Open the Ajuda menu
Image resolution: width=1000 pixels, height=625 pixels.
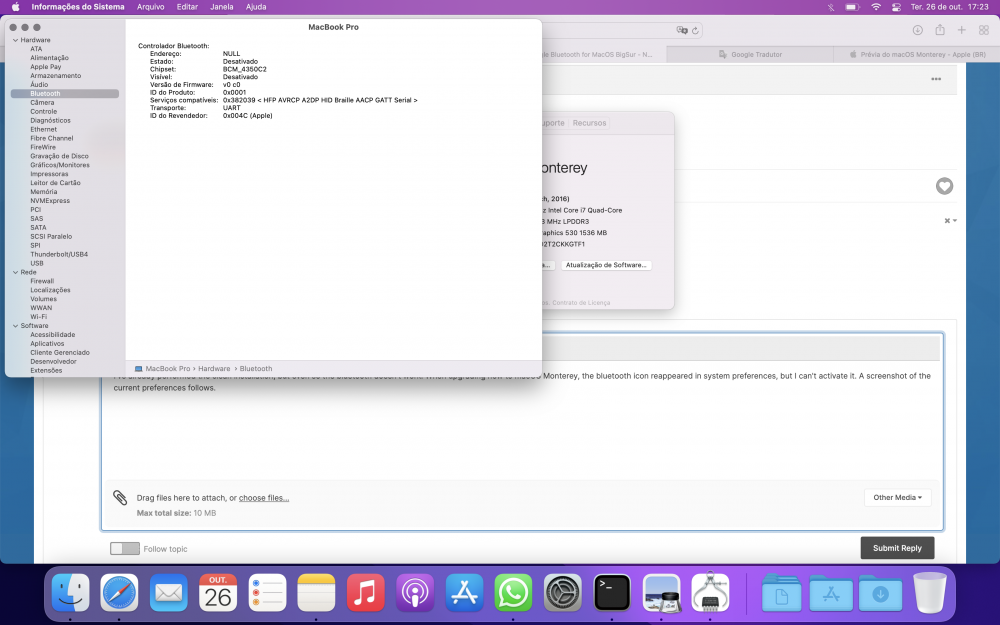click(x=256, y=7)
